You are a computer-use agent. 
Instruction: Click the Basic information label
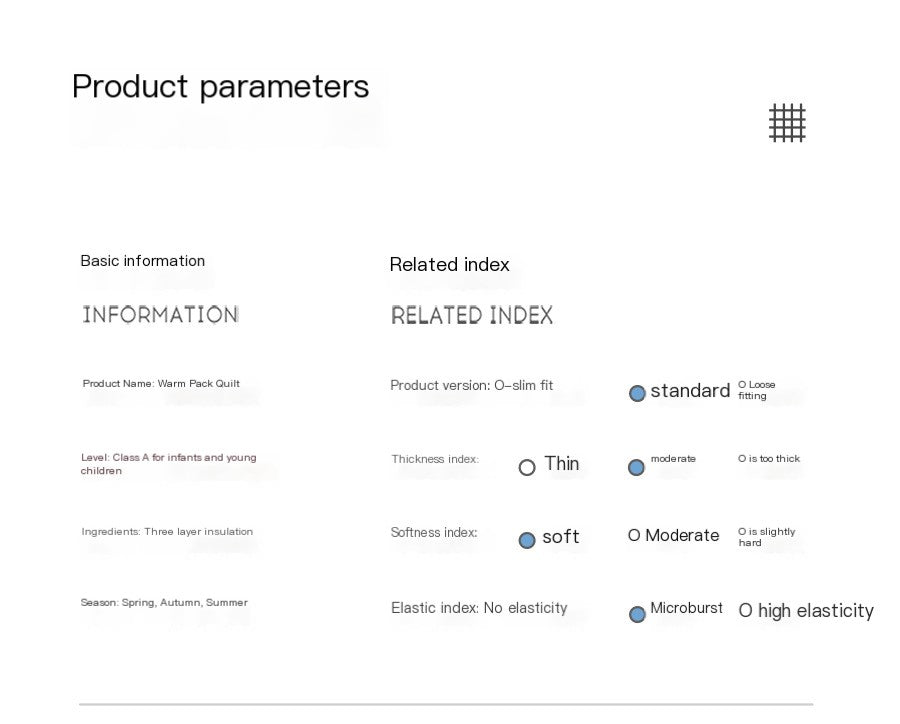point(142,261)
